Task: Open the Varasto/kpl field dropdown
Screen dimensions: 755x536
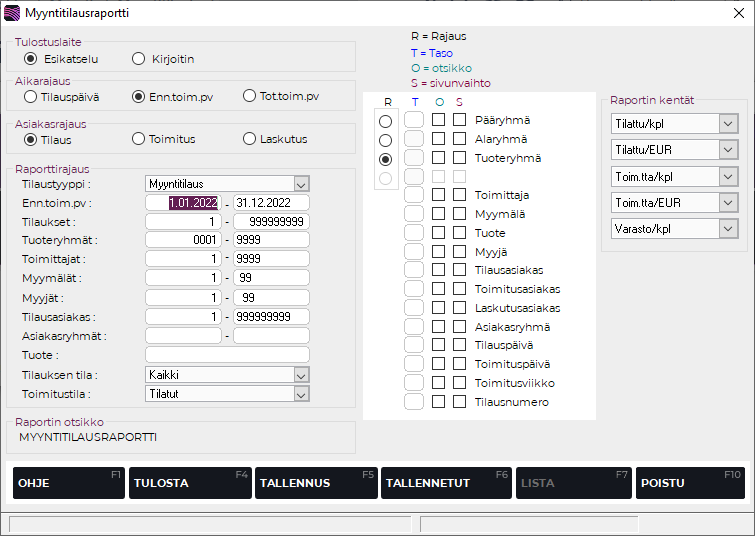Action: click(727, 229)
